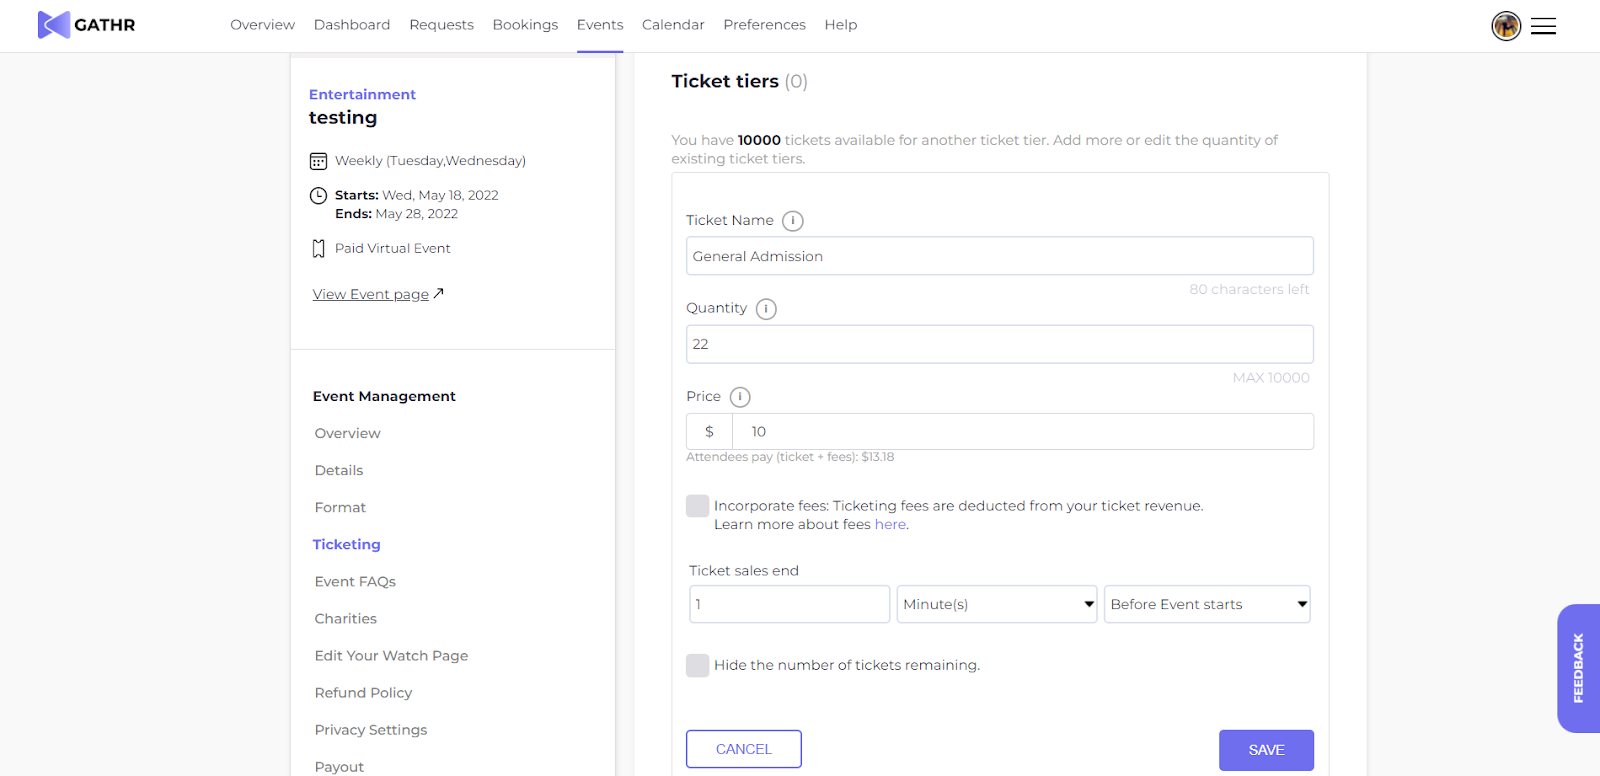Click the bookmark icon by Paid Virtual Event
The height and width of the screenshot is (776, 1600).
tap(318, 249)
